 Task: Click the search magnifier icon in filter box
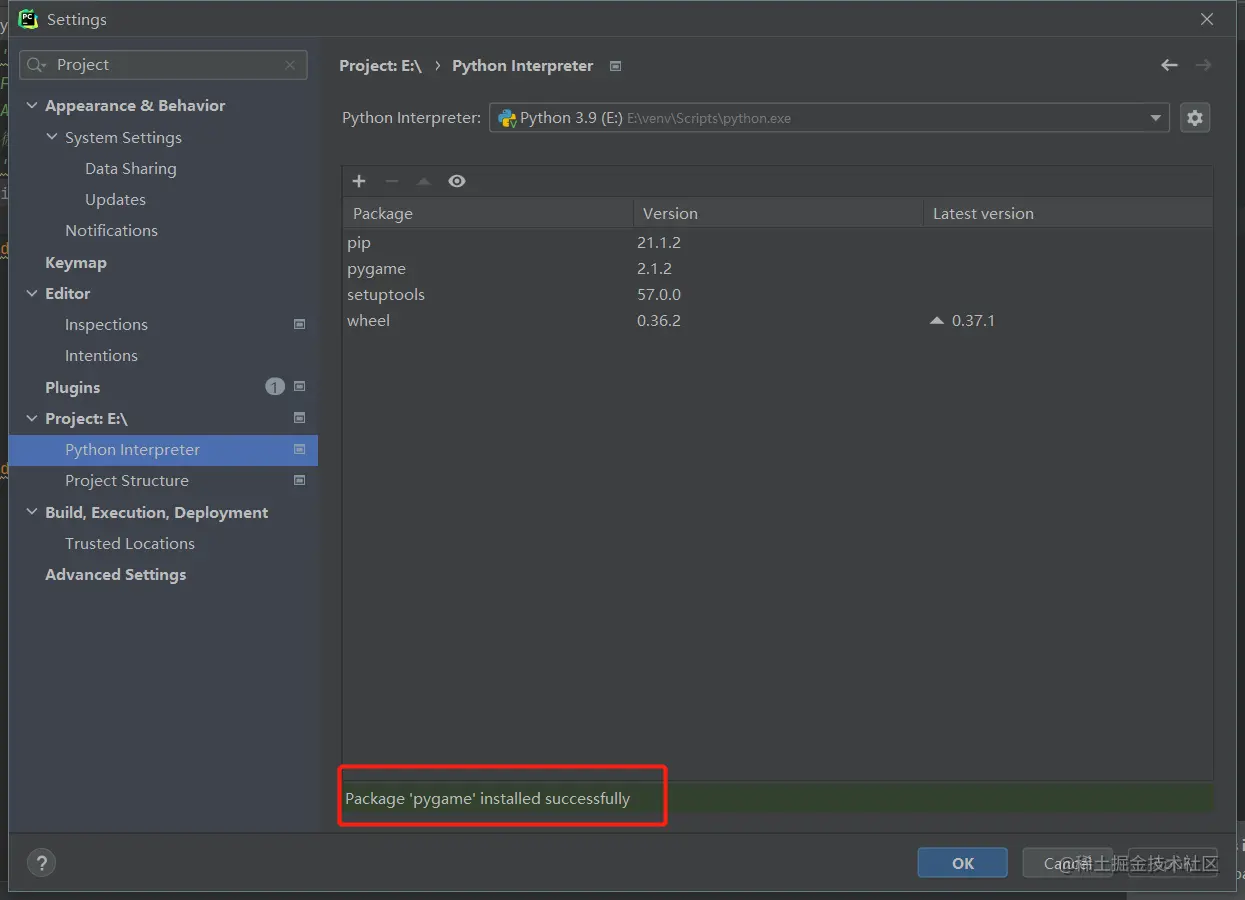(x=37, y=65)
